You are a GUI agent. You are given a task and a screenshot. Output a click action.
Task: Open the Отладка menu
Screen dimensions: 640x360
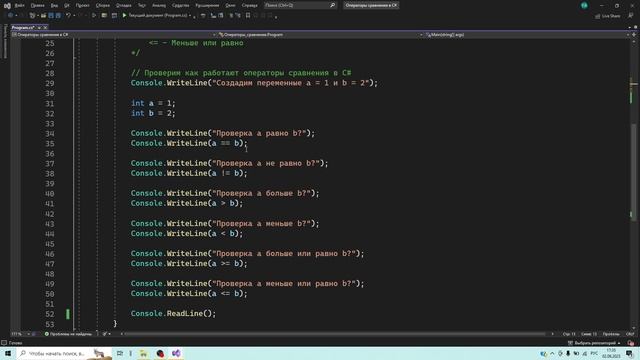point(123,5)
